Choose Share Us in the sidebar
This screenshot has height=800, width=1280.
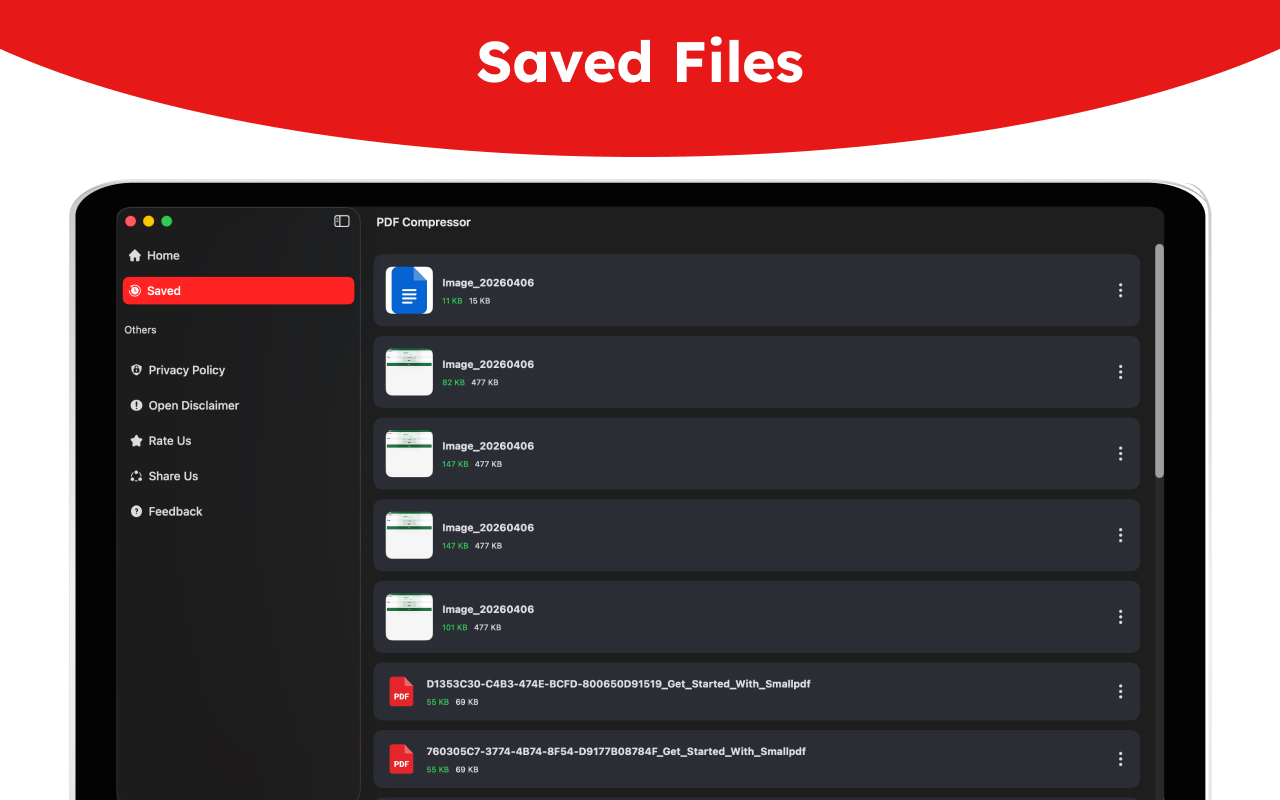(x=165, y=476)
